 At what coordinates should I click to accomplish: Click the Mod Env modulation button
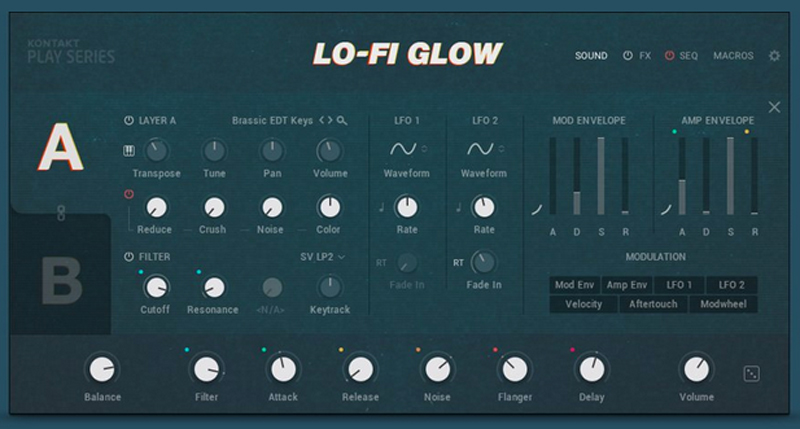pos(574,285)
